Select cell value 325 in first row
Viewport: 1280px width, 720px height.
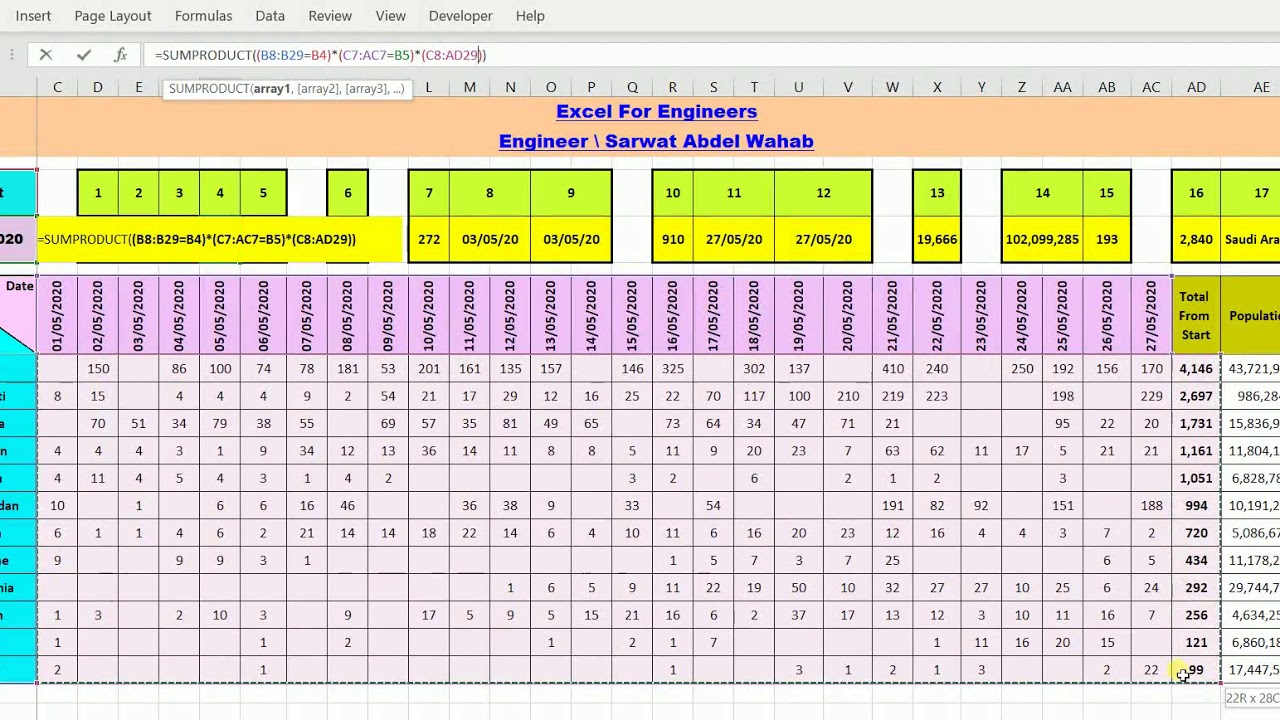click(x=673, y=369)
